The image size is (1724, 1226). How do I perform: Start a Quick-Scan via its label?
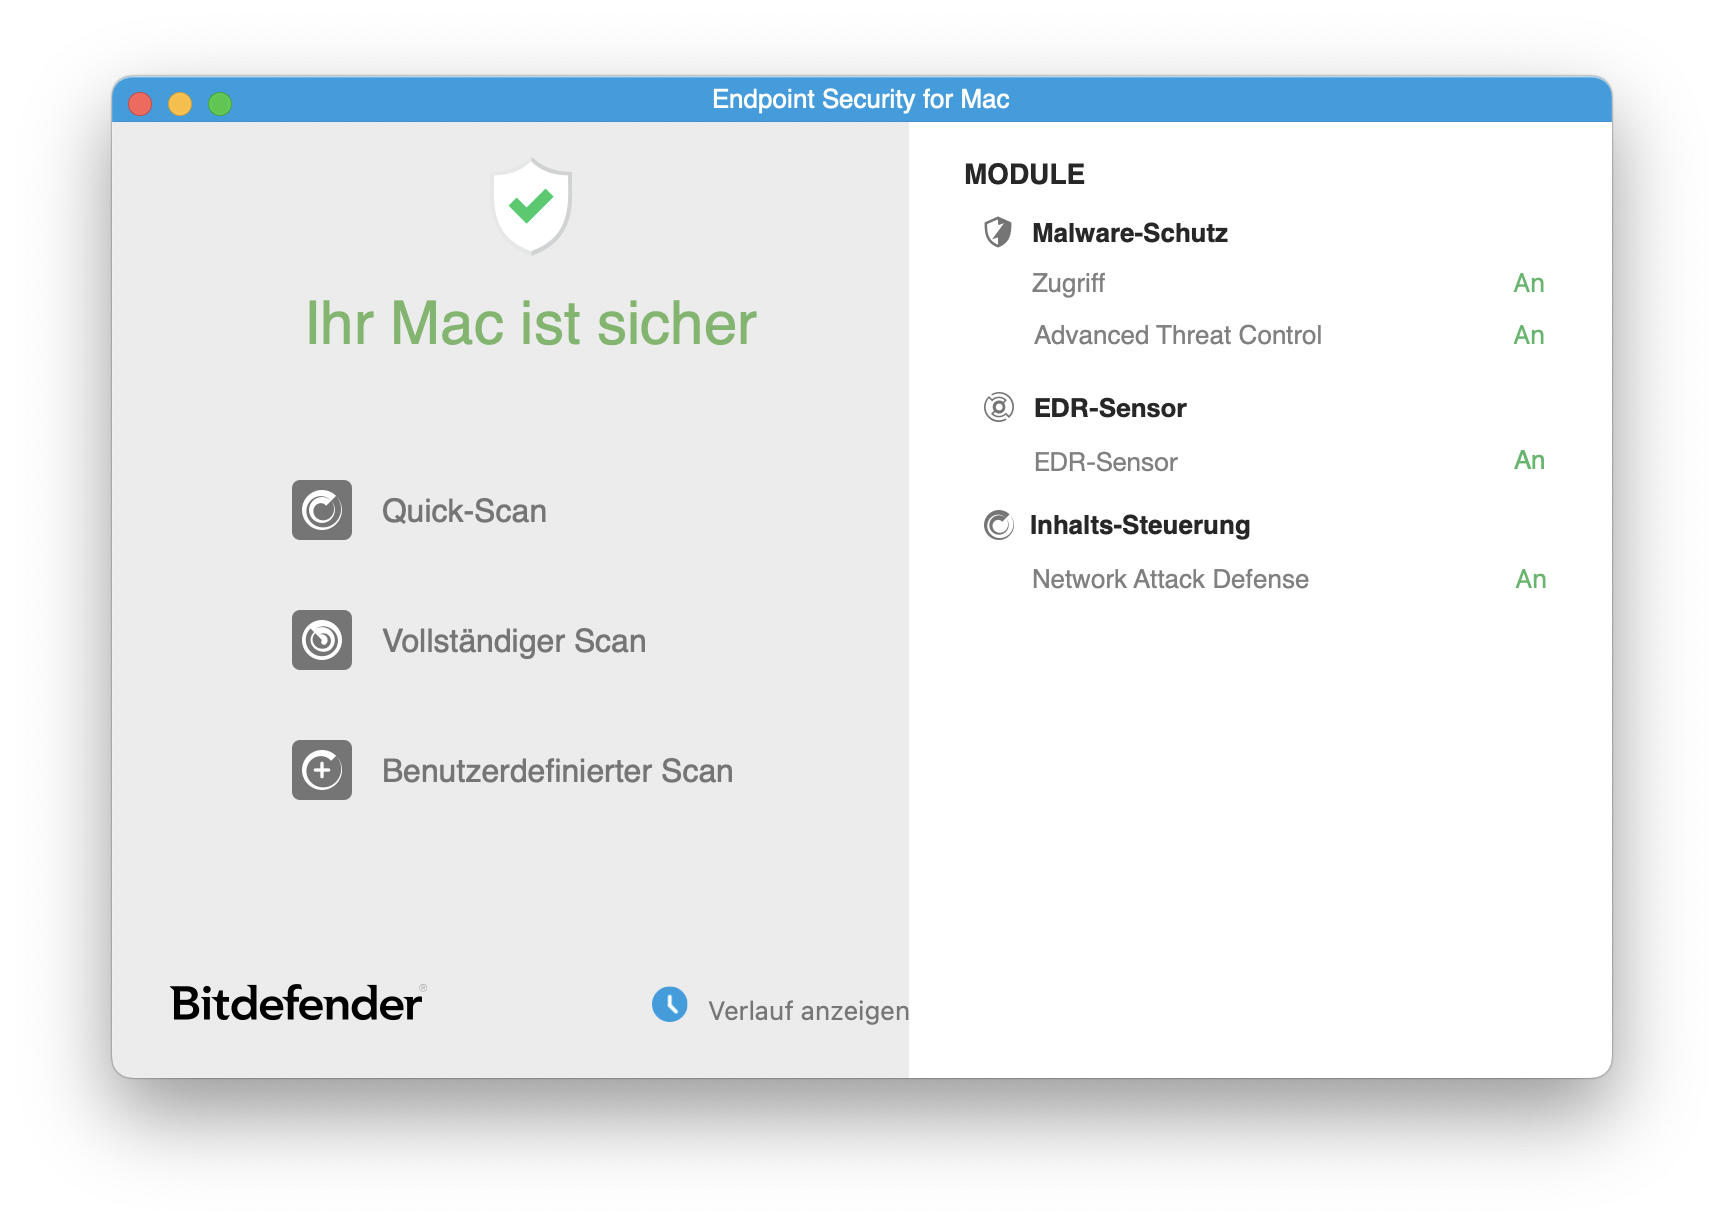point(464,511)
